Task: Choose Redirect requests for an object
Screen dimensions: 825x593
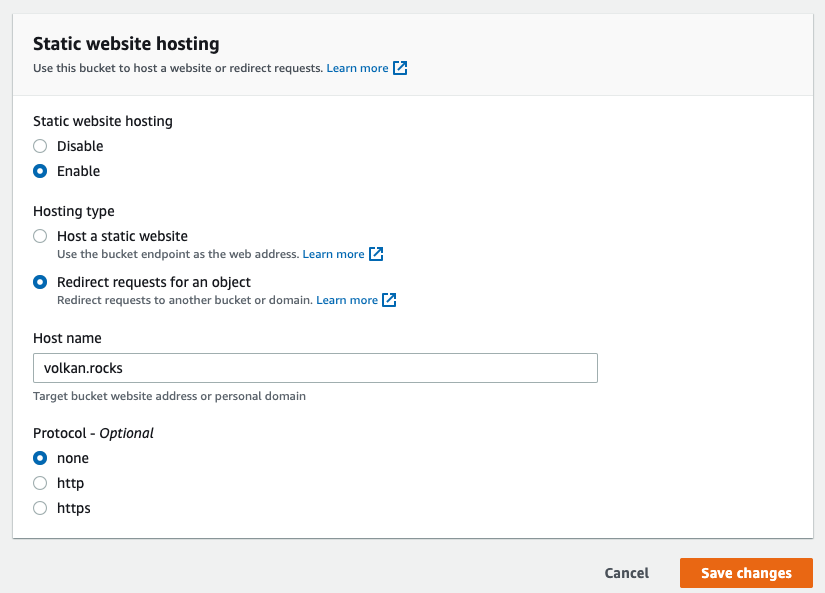Action: [40, 282]
